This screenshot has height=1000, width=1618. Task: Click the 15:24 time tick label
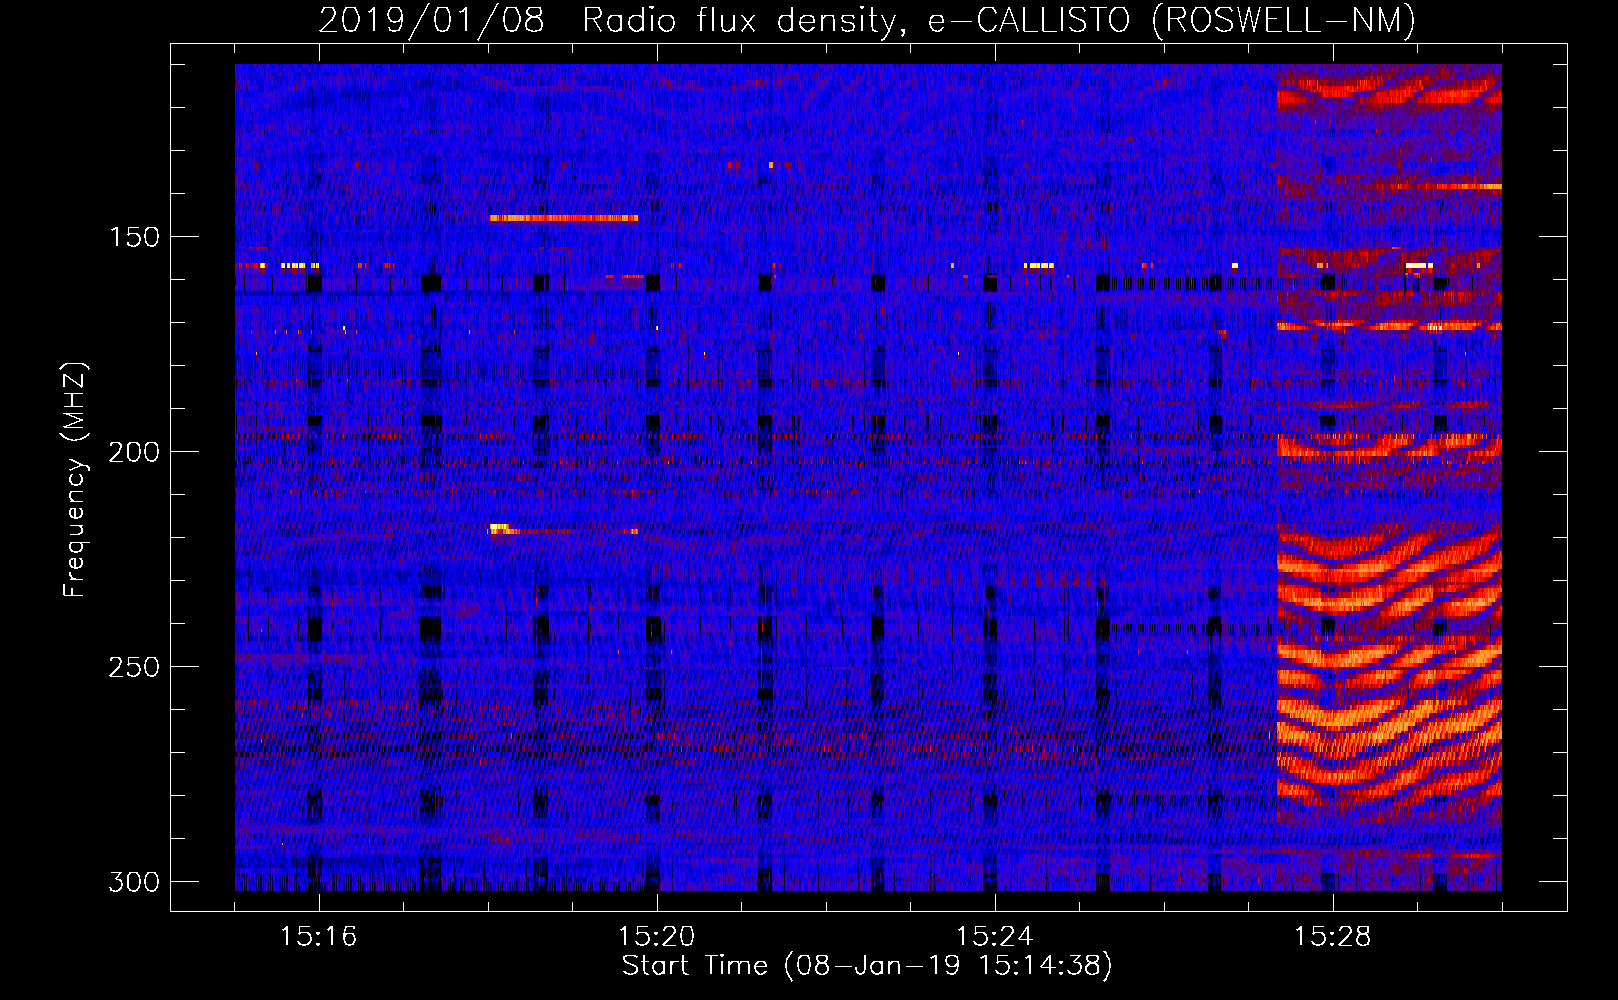pos(995,937)
